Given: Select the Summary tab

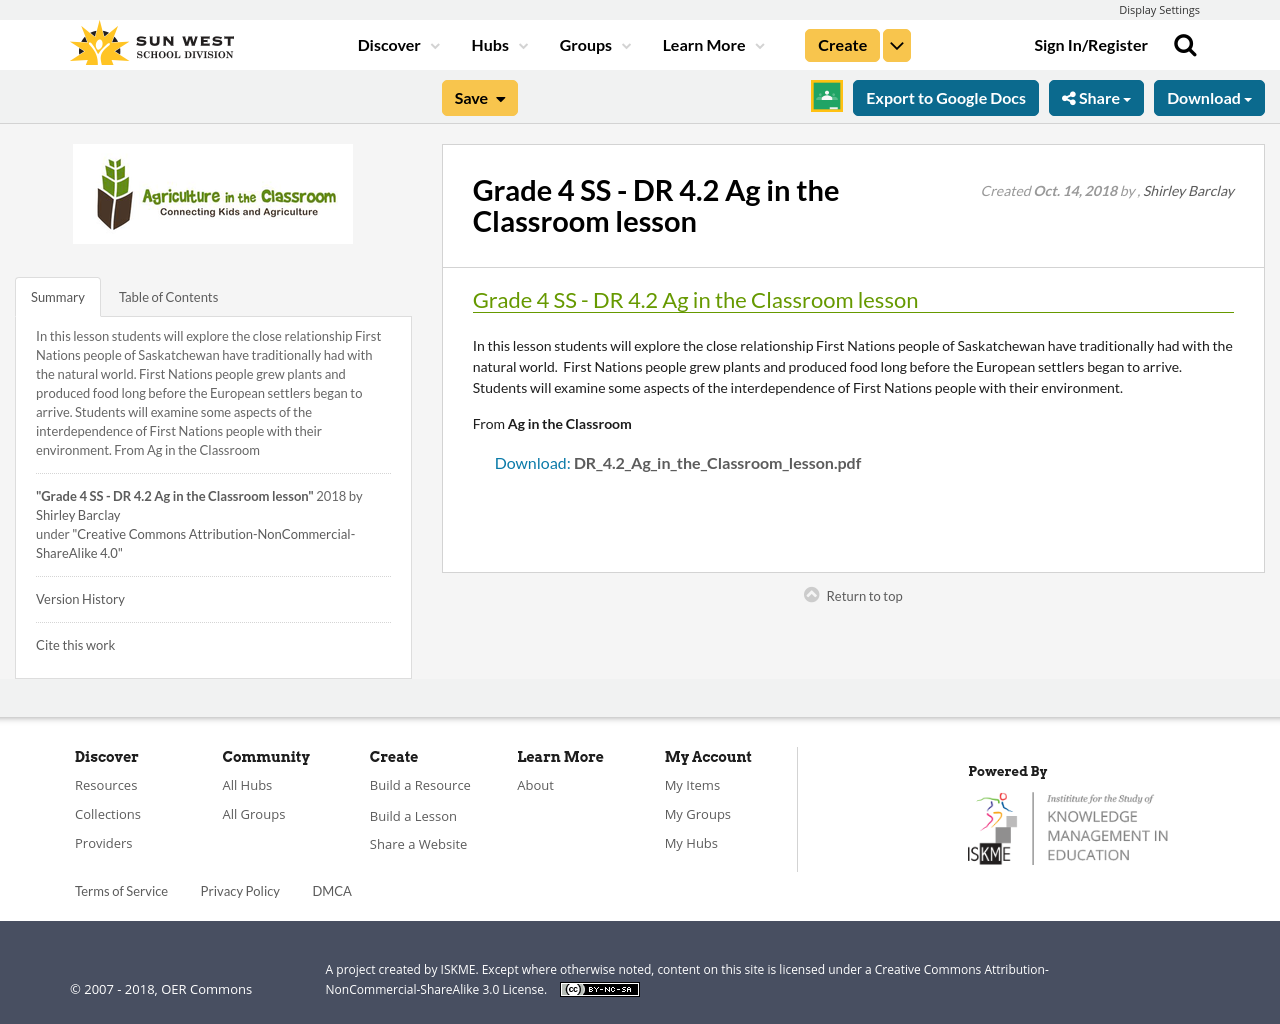Looking at the screenshot, I should point(57,296).
